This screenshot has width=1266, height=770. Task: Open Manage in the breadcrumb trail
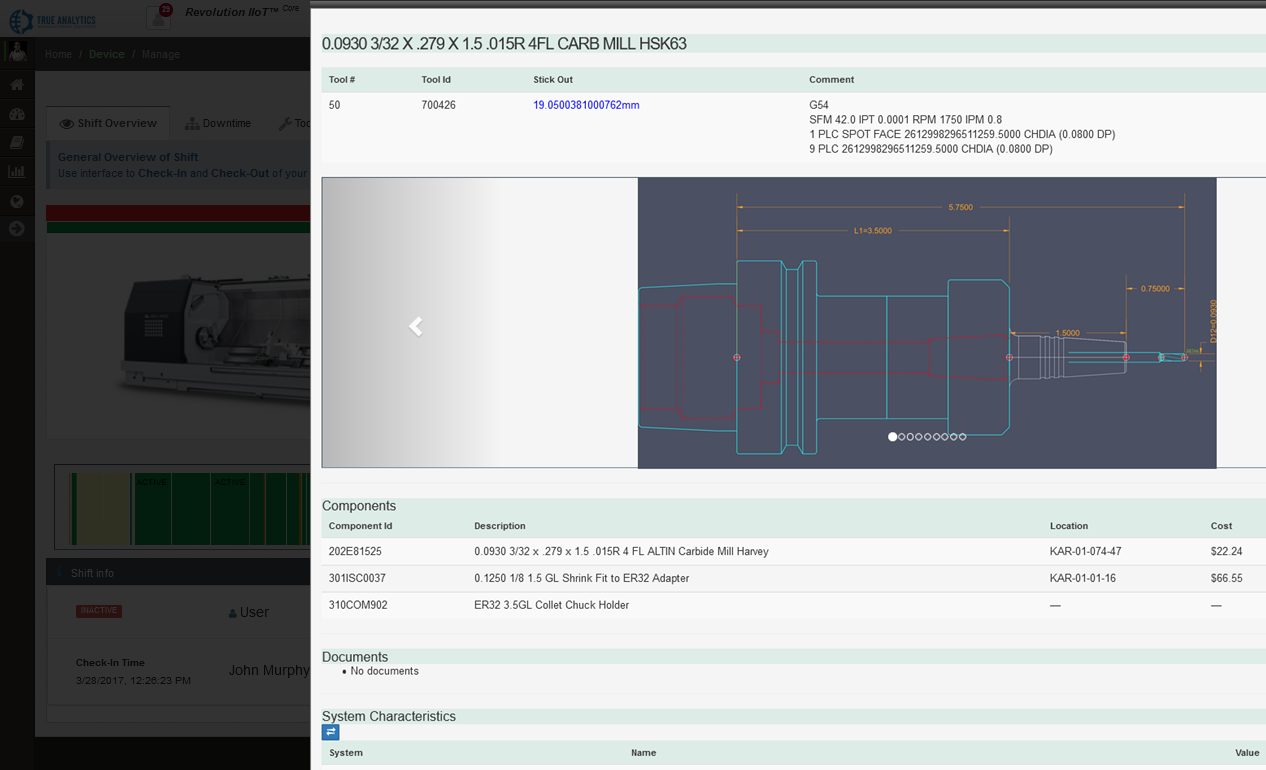[161, 54]
